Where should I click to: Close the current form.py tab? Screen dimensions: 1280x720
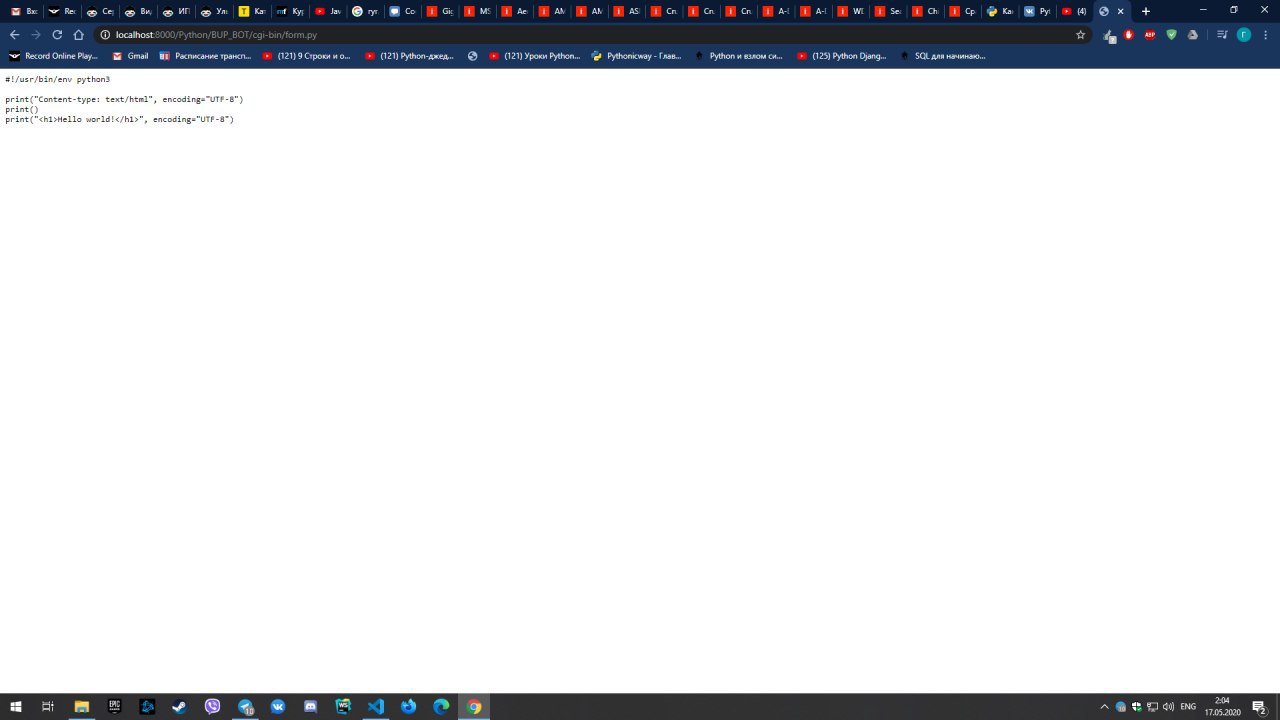click(1121, 11)
